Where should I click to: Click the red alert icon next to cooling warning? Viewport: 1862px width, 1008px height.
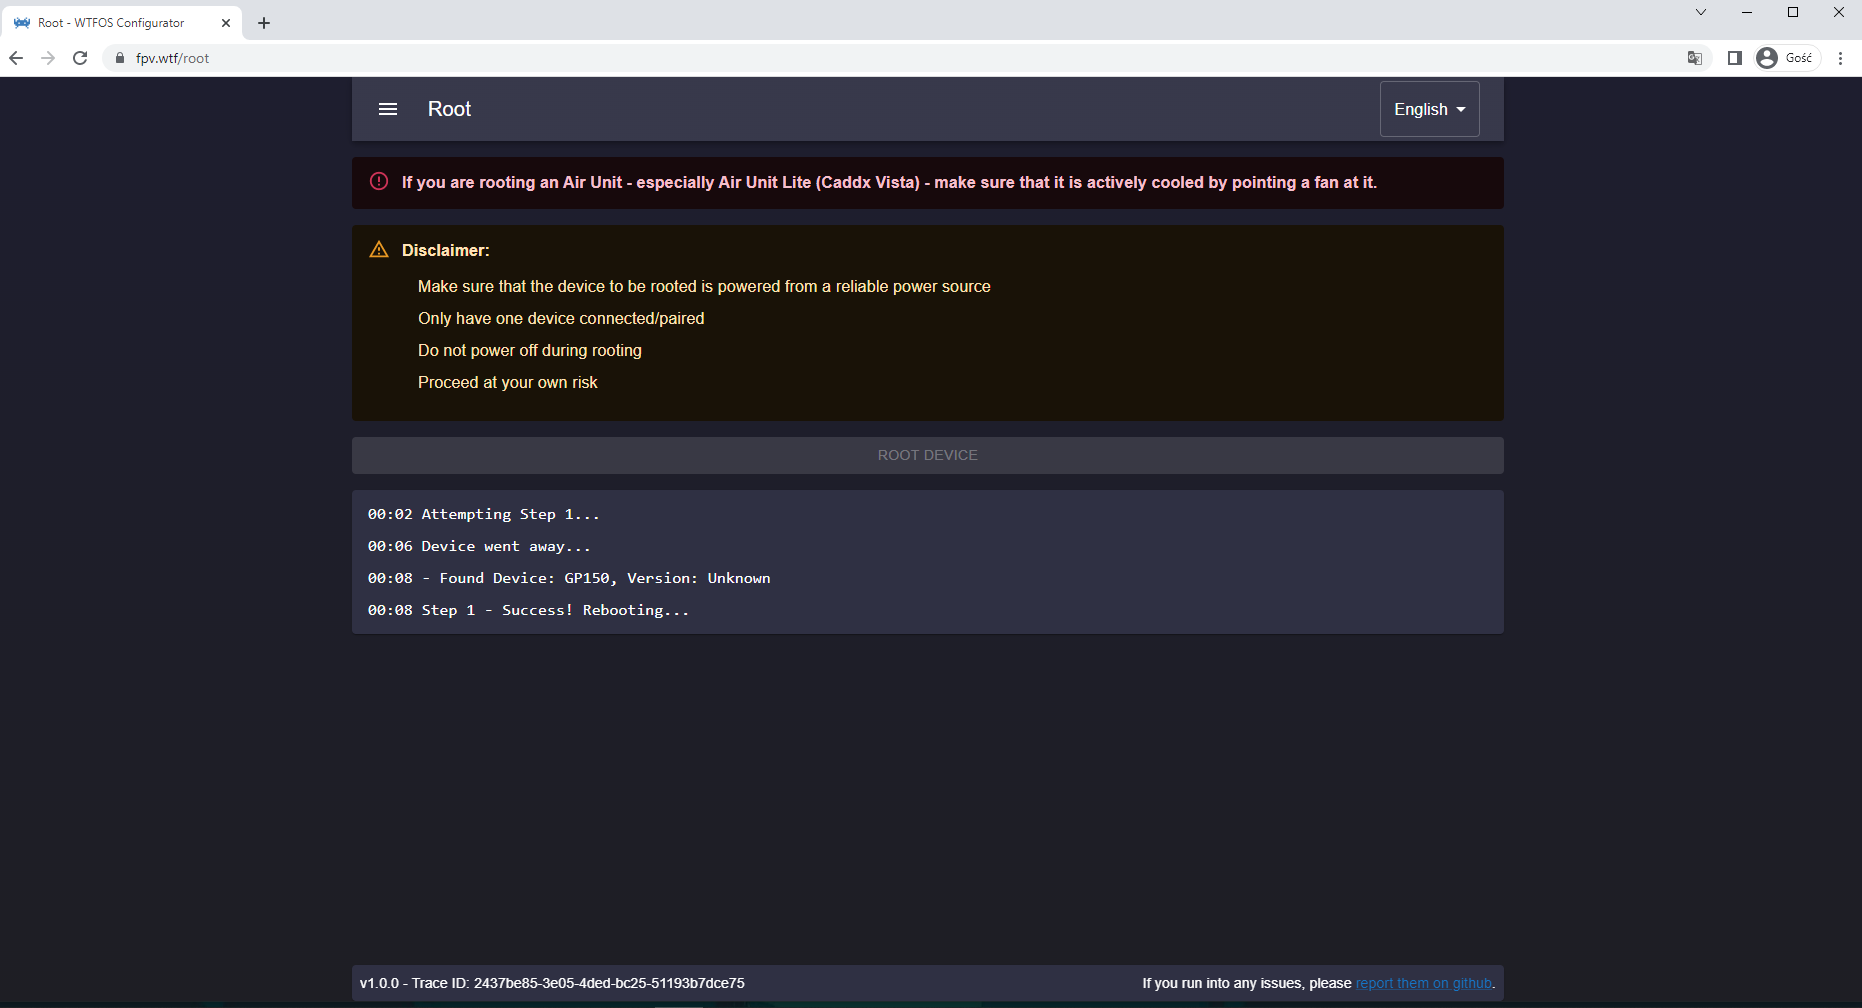(378, 182)
